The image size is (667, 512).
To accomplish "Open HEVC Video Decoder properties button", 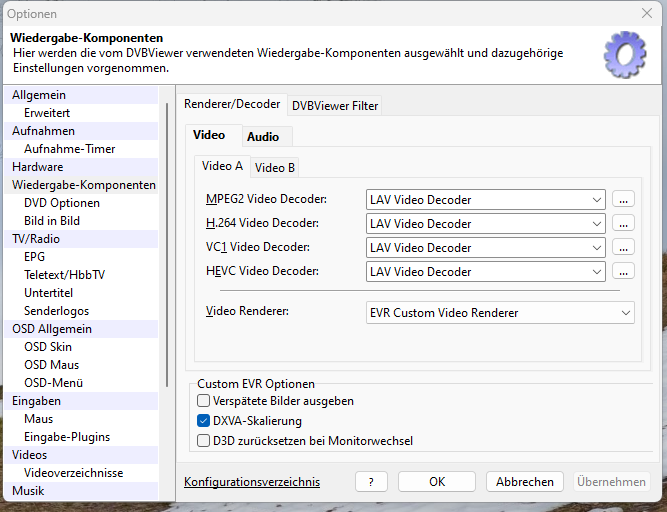I will (x=624, y=272).
